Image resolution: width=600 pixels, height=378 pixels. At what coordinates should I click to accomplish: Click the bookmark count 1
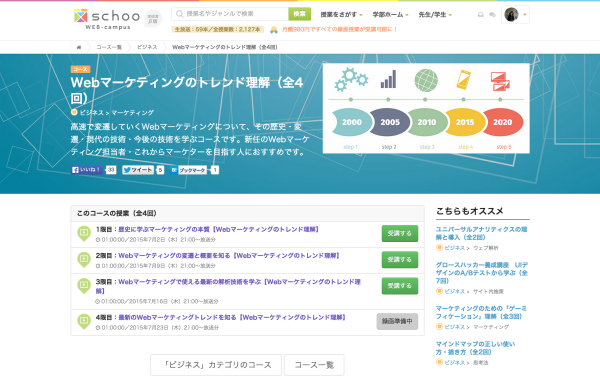point(215,170)
